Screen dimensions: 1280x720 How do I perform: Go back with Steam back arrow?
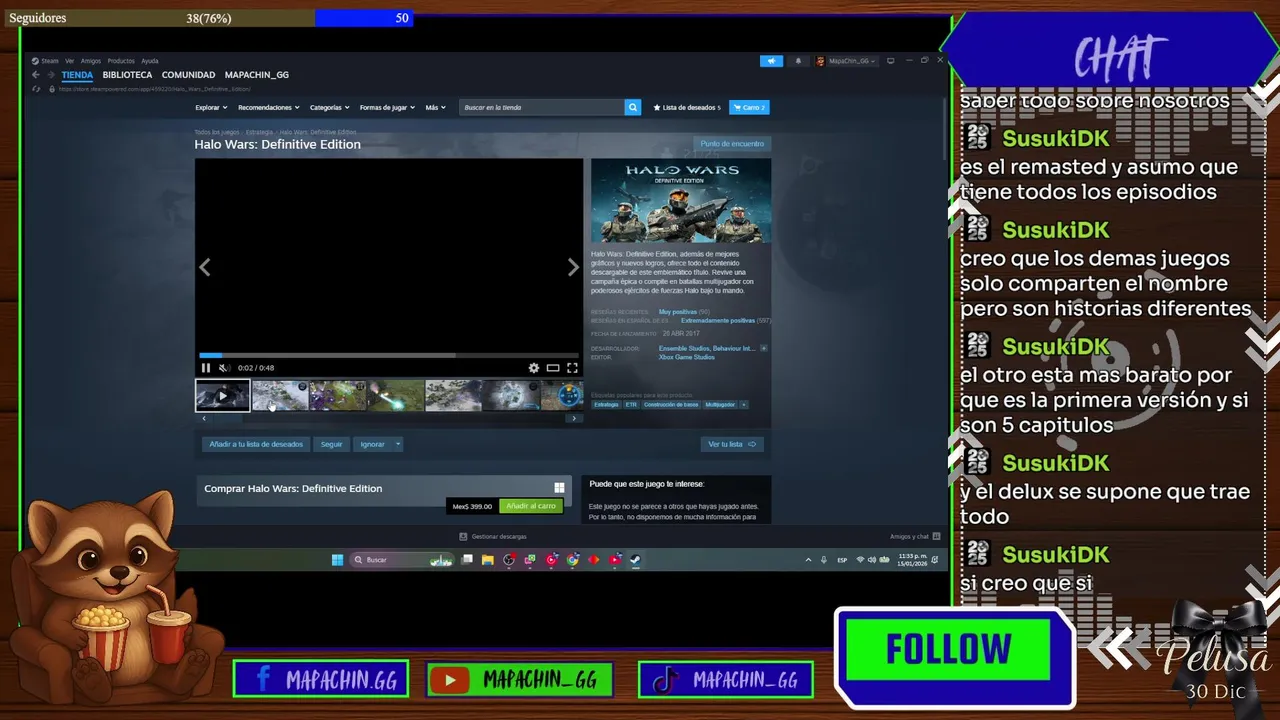pyautogui.click(x=36, y=75)
